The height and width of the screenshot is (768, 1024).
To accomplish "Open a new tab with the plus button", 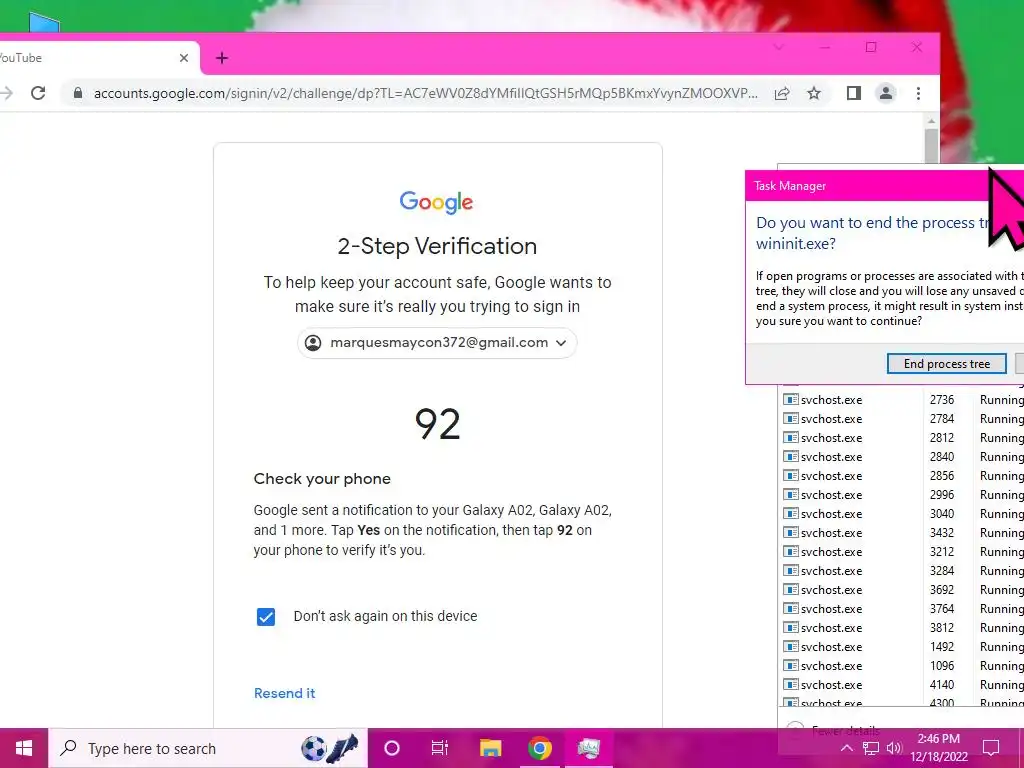I will 222,58.
